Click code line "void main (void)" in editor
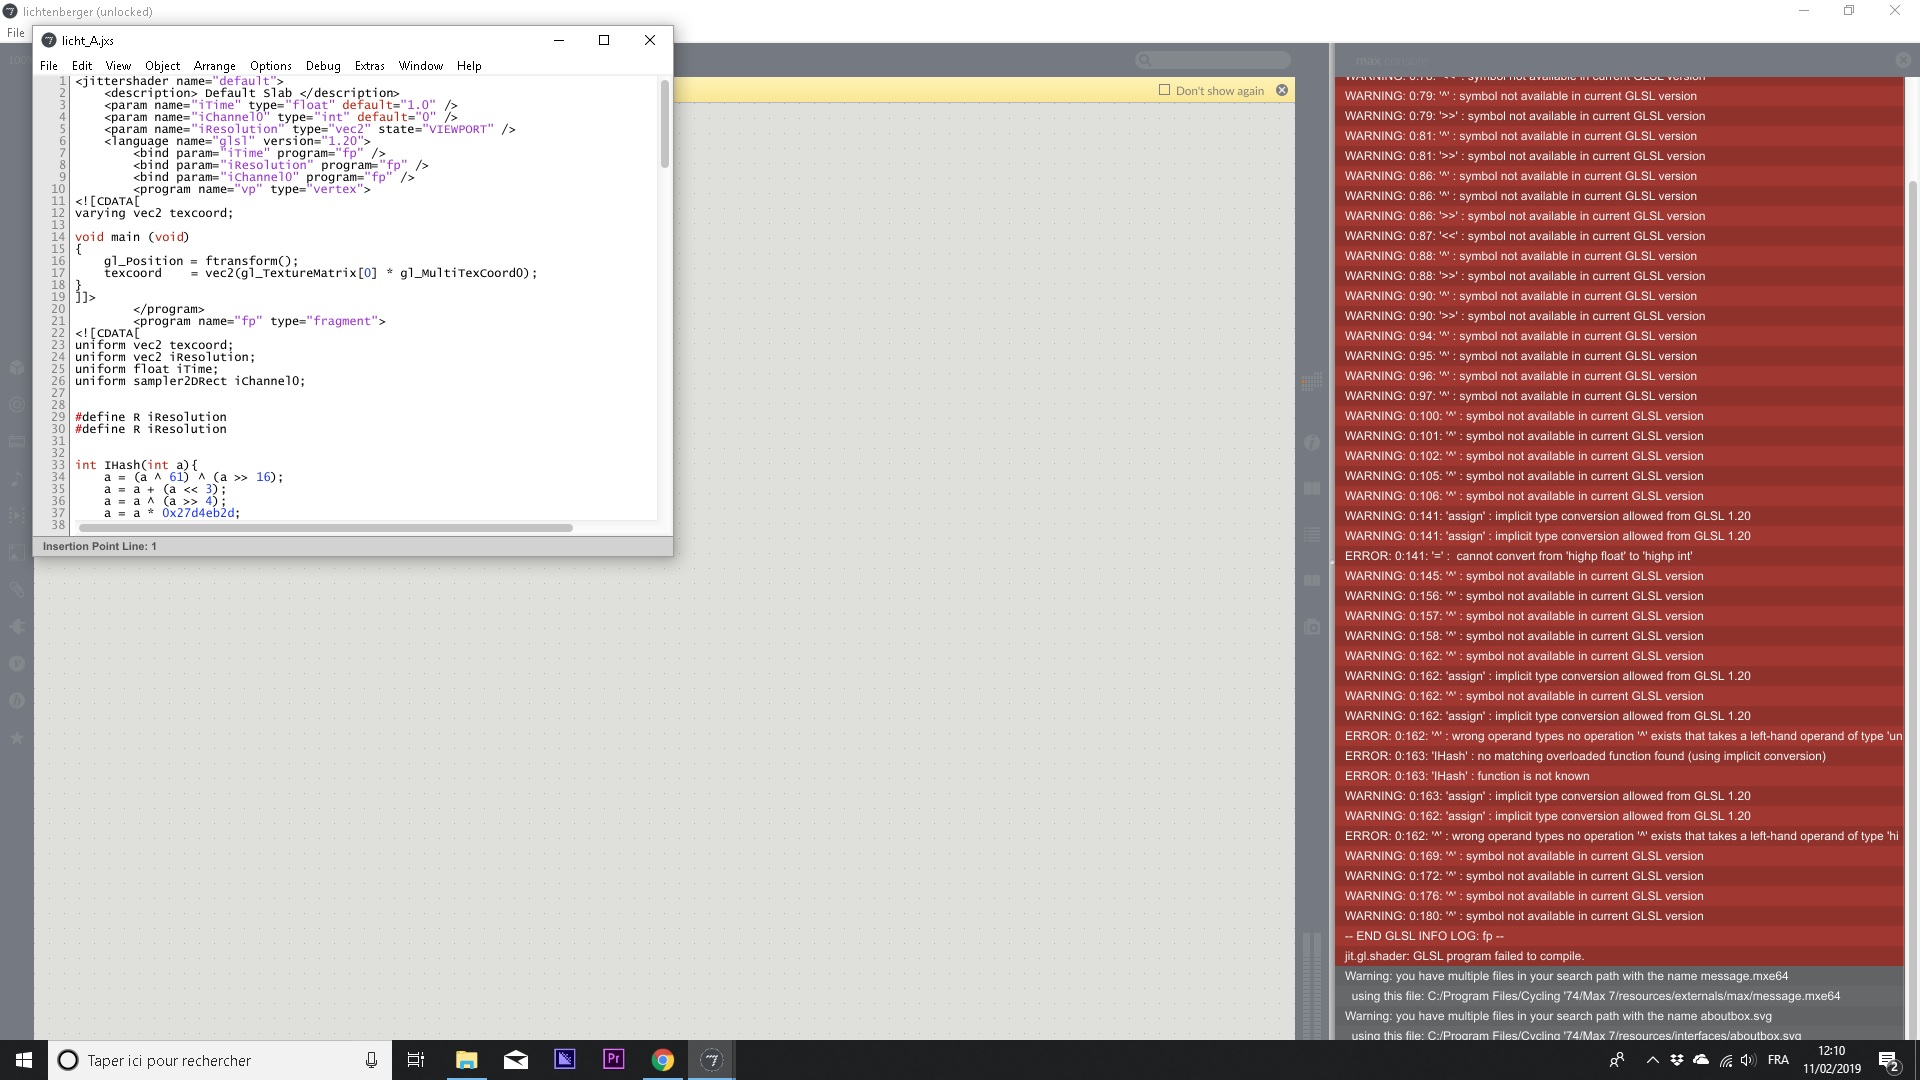This screenshot has width=1920, height=1080. [132, 237]
